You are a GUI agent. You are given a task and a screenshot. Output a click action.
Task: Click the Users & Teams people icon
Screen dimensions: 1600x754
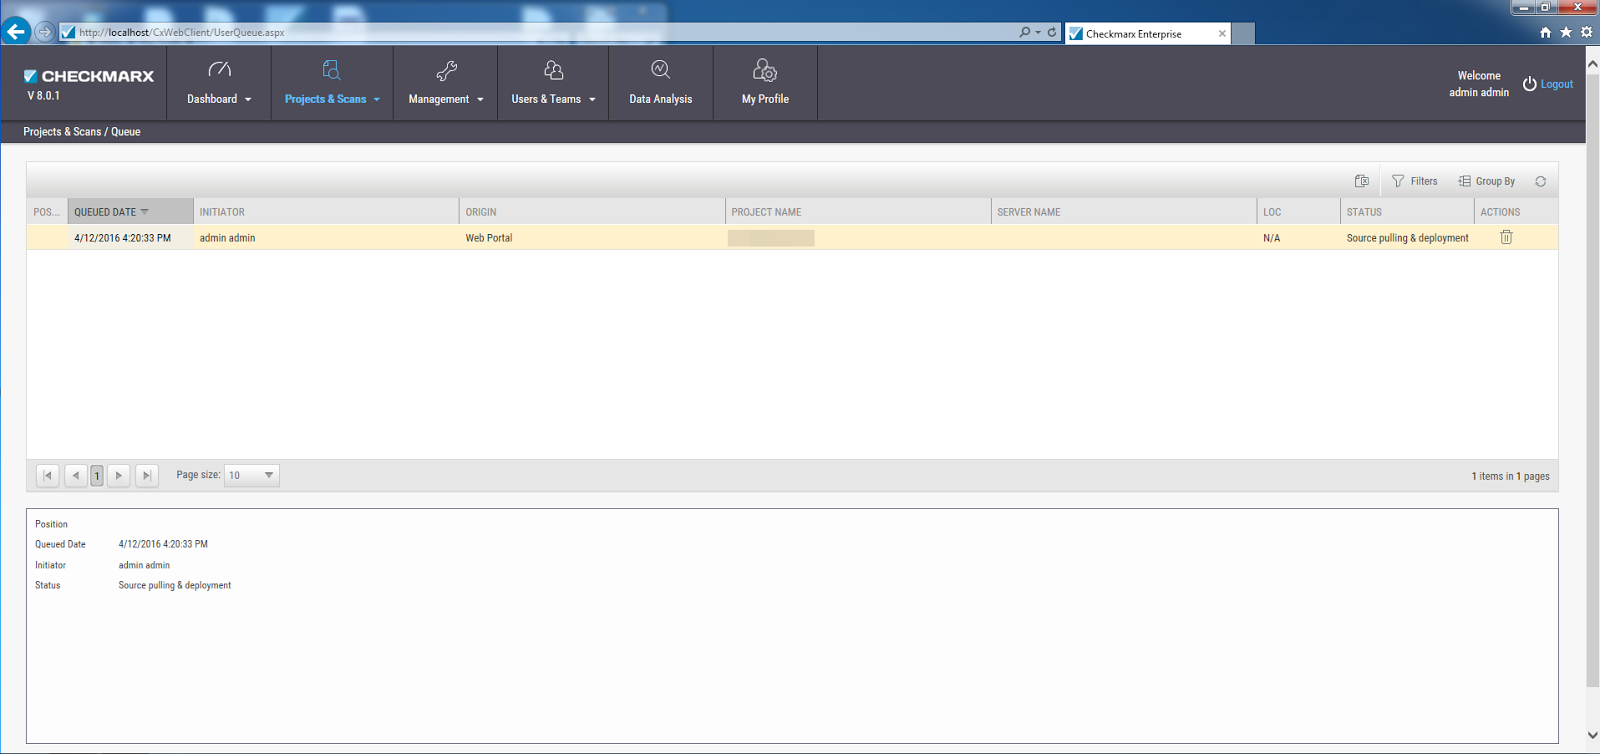[x=553, y=69]
